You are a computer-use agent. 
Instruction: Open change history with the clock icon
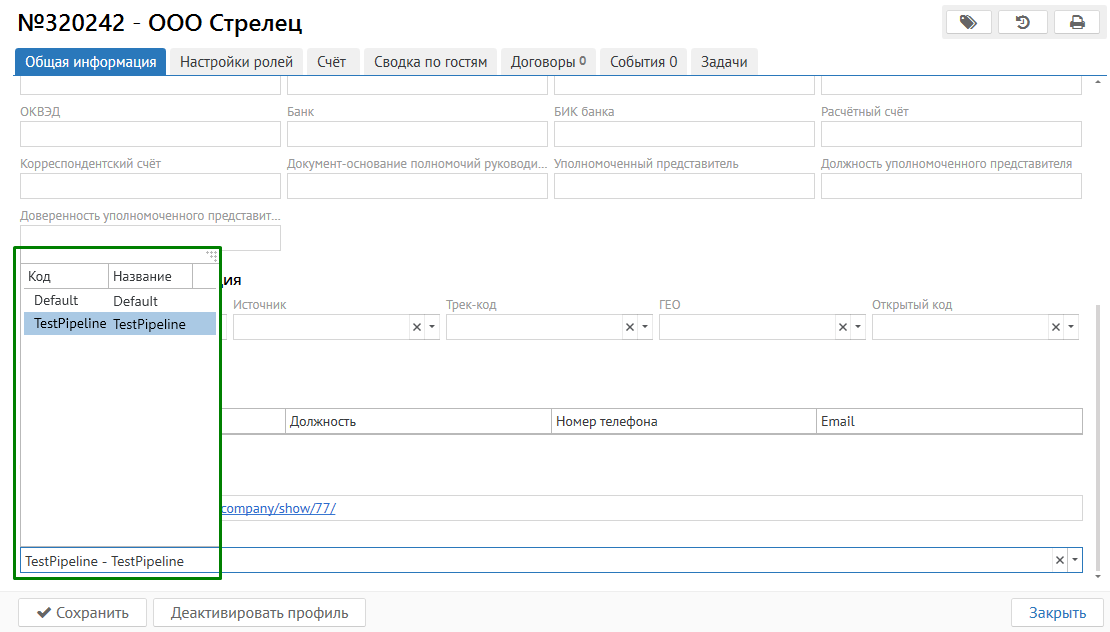[x=1022, y=22]
